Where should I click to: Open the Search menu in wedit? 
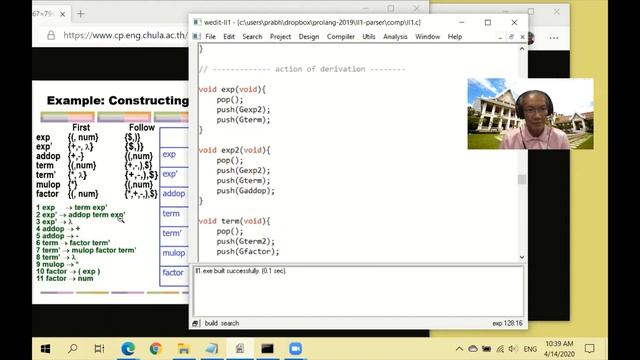click(x=252, y=37)
